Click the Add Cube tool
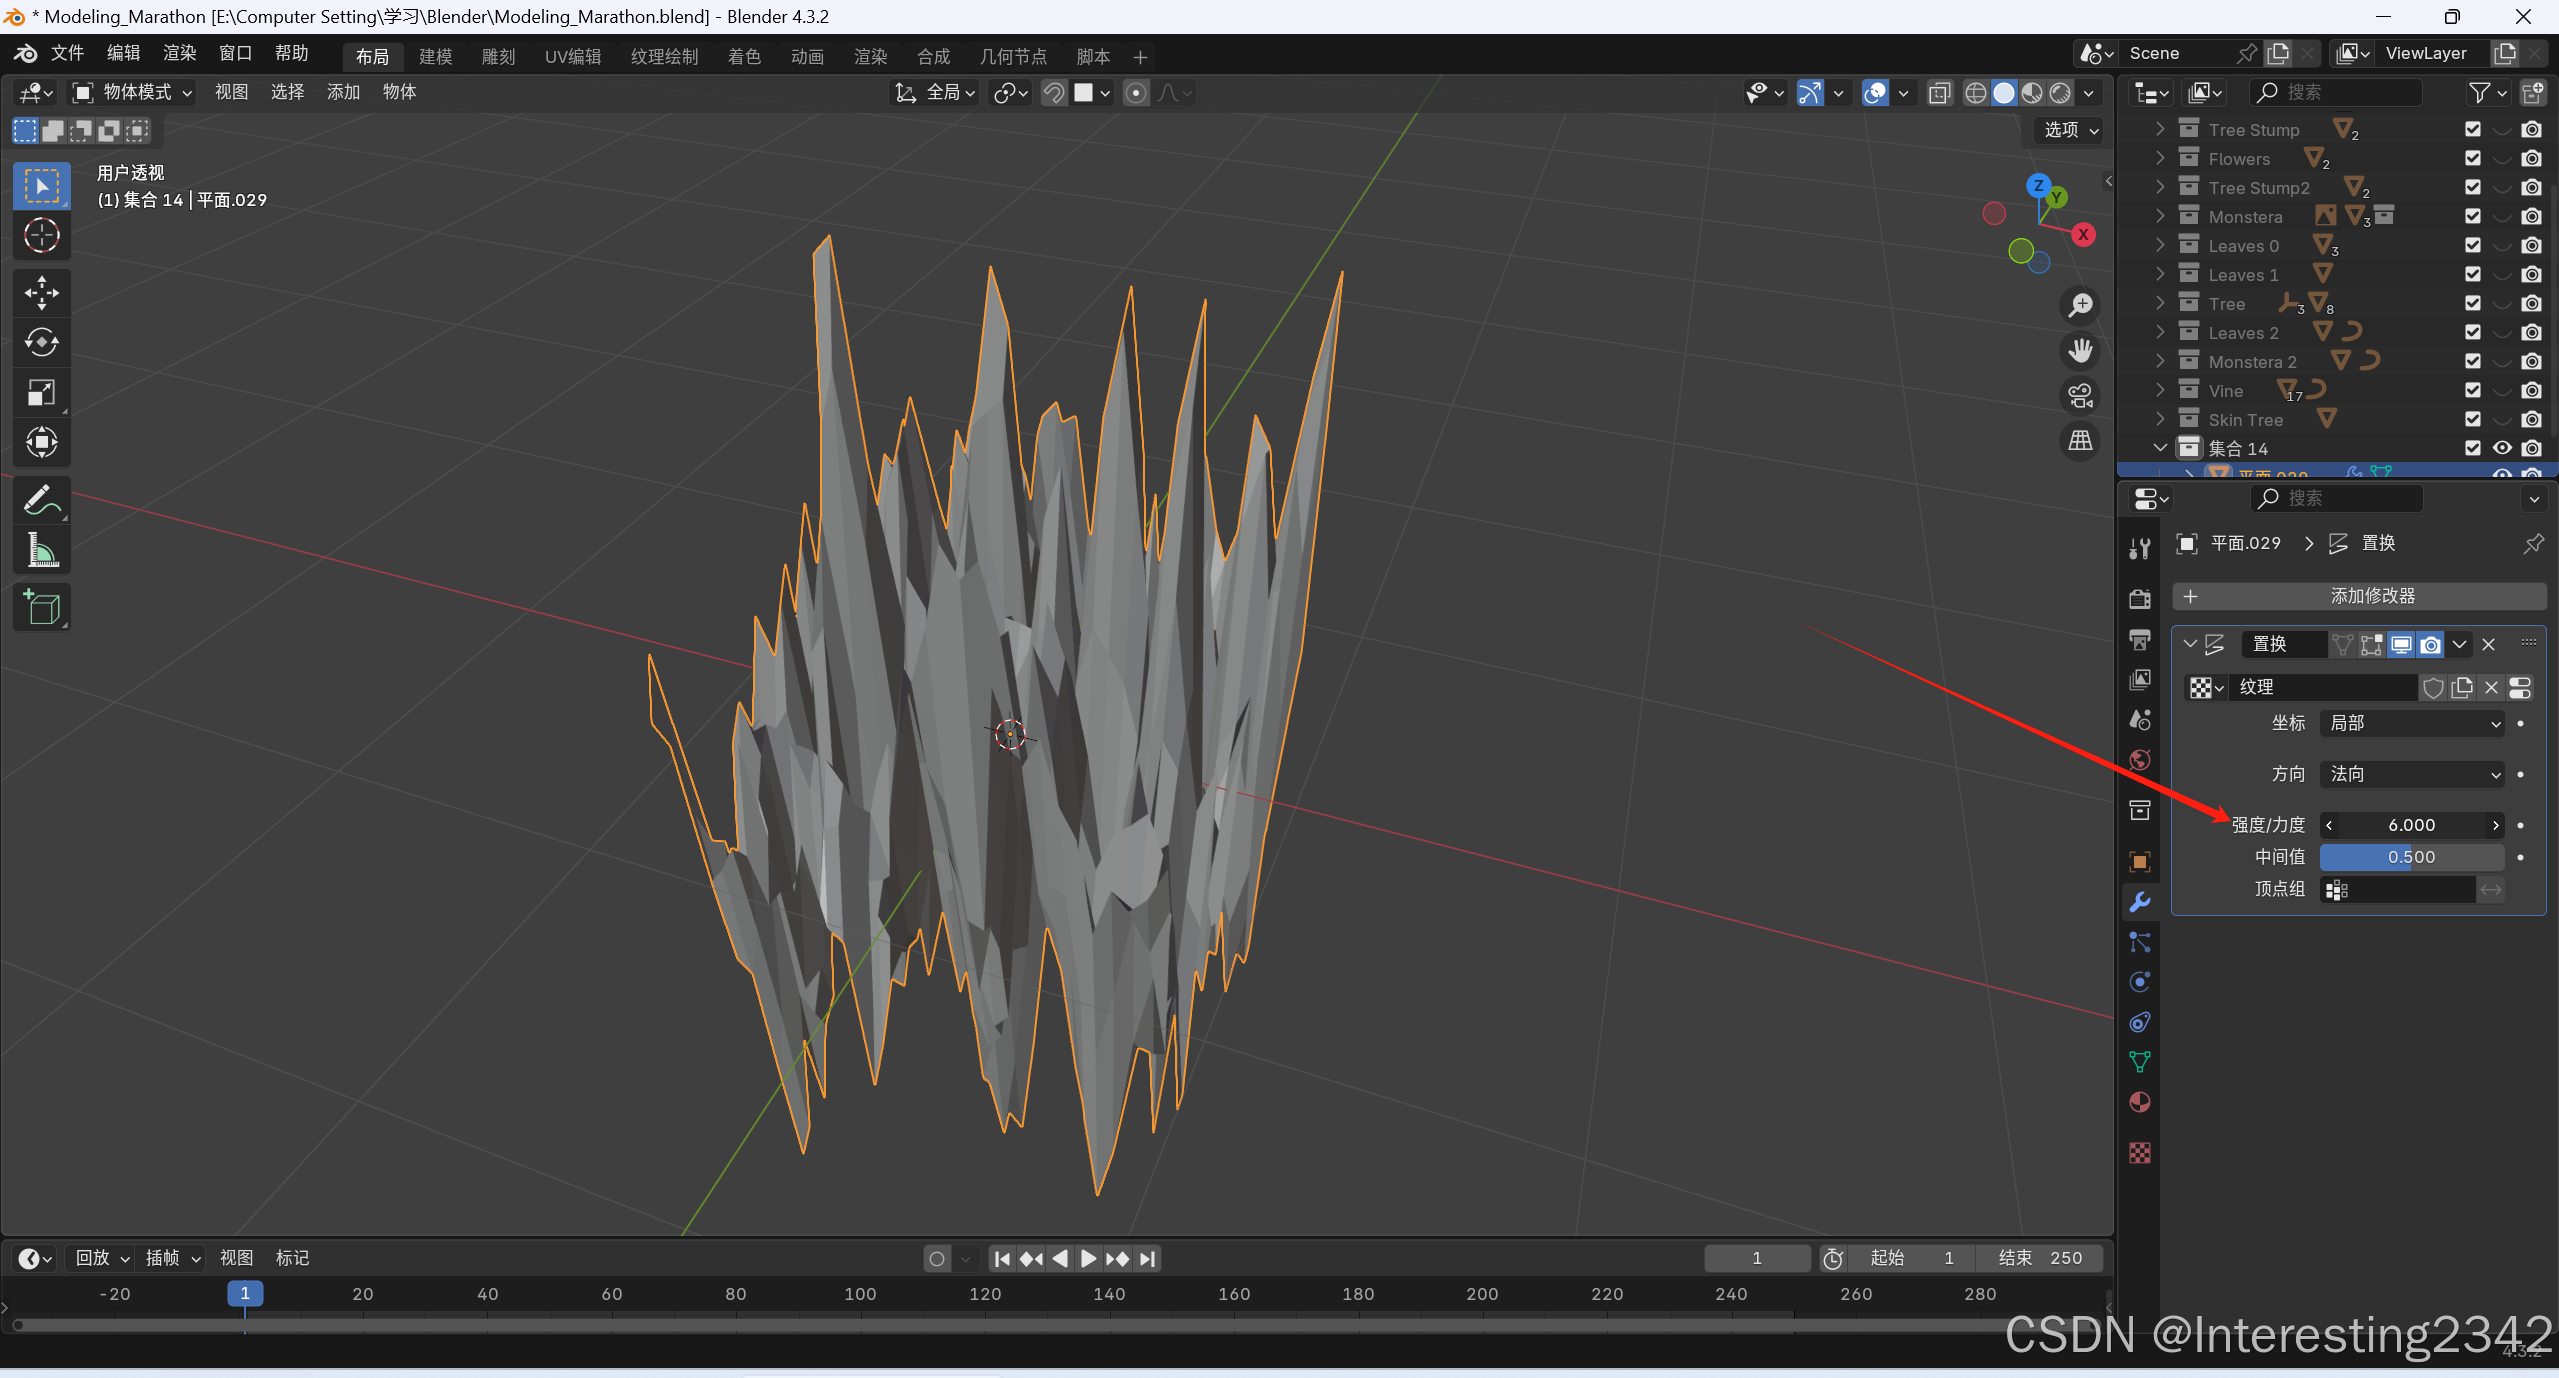The height and width of the screenshot is (1378, 2559). [41, 607]
